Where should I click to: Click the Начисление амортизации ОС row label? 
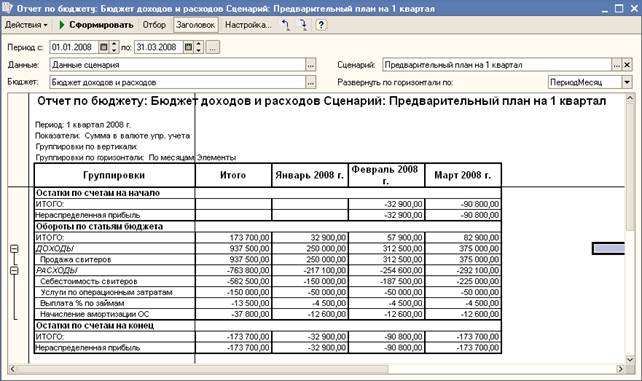coord(95,314)
